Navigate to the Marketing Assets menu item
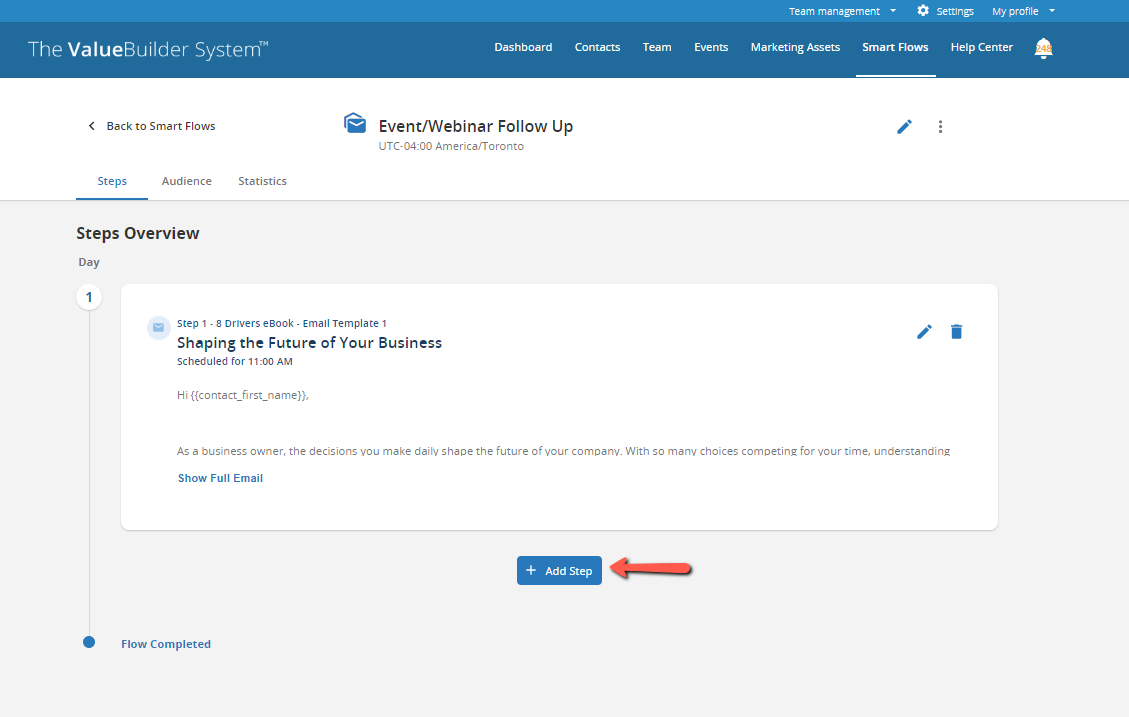1129x717 pixels. point(795,46)
